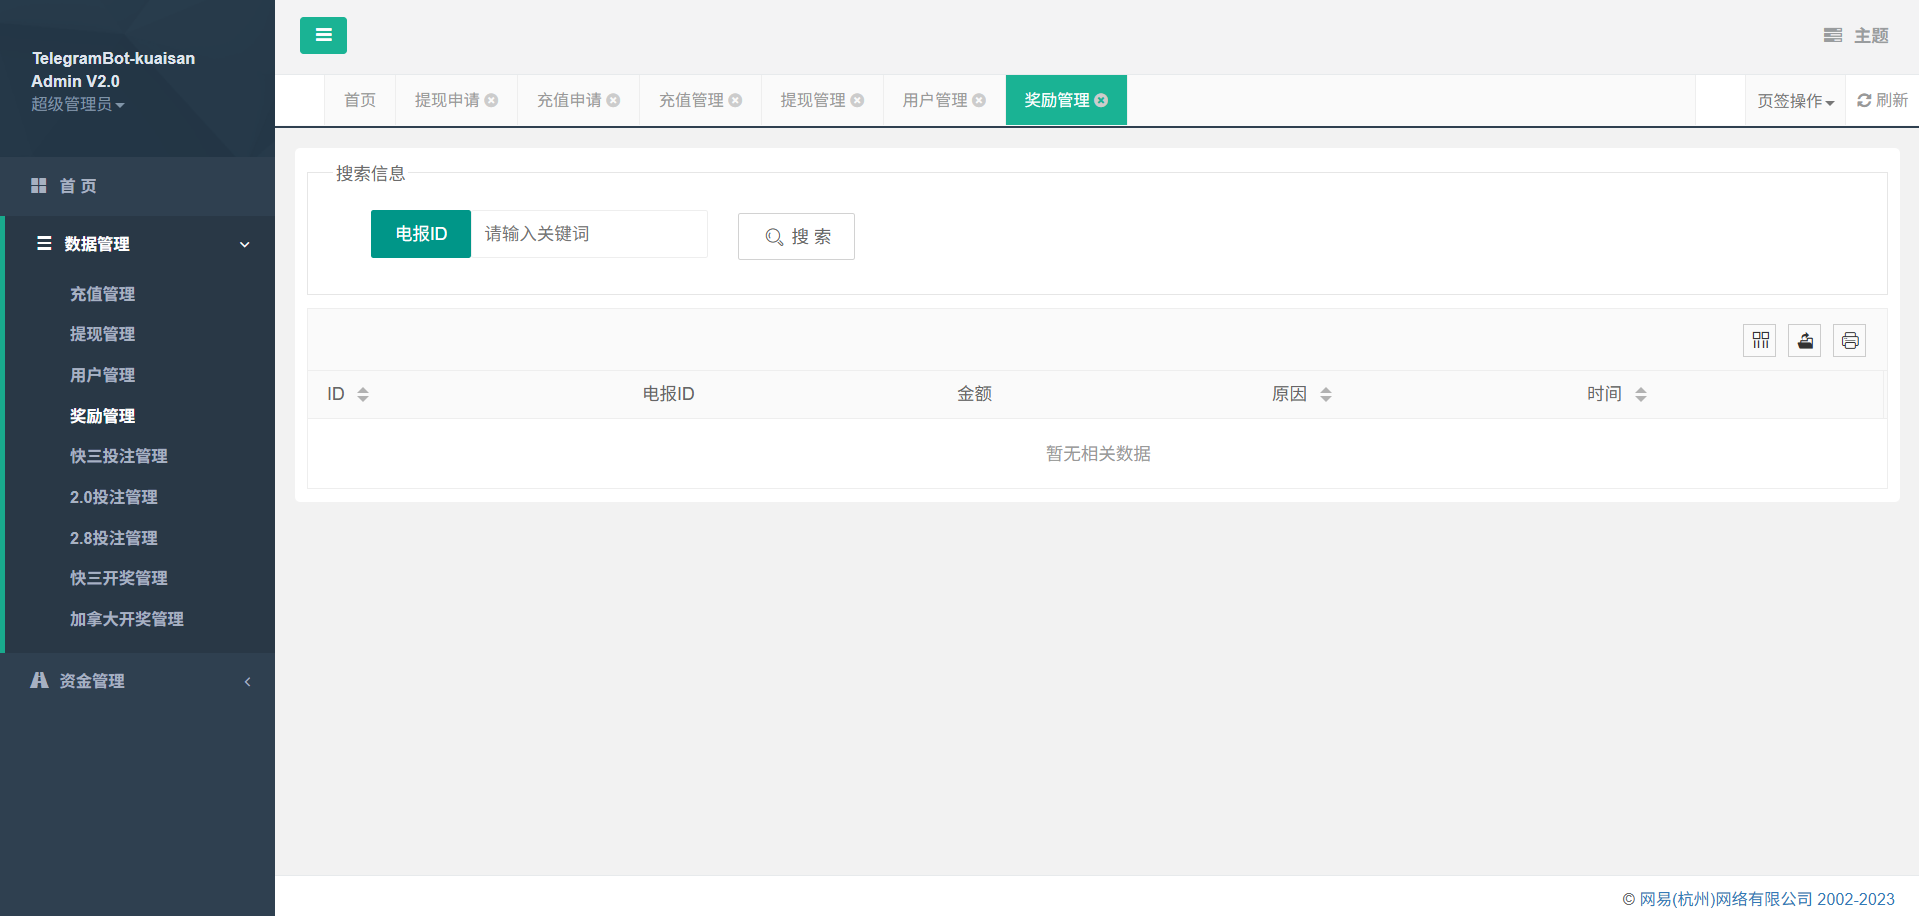Close the 充值管理 tab using its X icon

pyautogui.click(x=735, y=100)
